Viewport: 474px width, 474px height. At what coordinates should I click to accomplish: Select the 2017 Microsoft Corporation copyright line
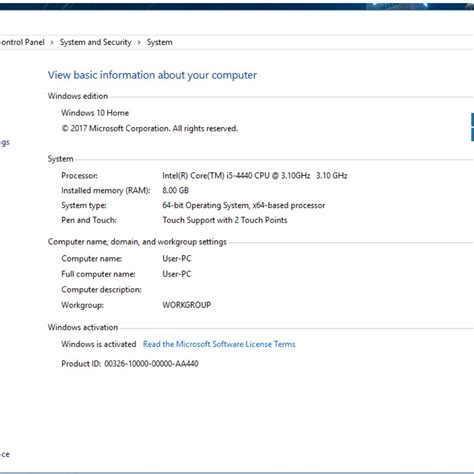click(150, 128)
